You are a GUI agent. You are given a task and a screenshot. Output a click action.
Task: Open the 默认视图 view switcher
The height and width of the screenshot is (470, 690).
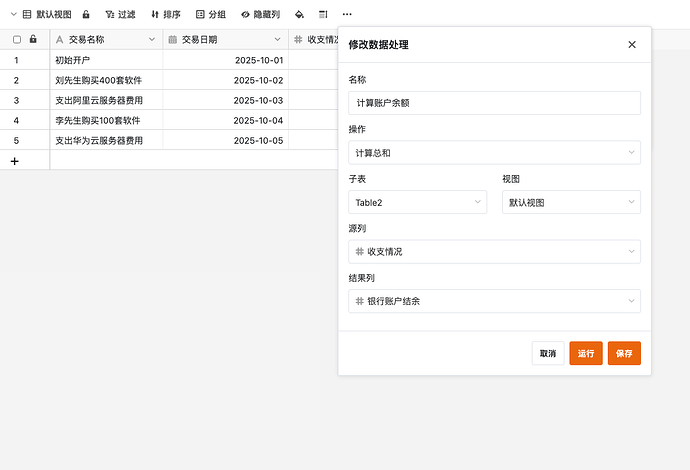(46, 15)
